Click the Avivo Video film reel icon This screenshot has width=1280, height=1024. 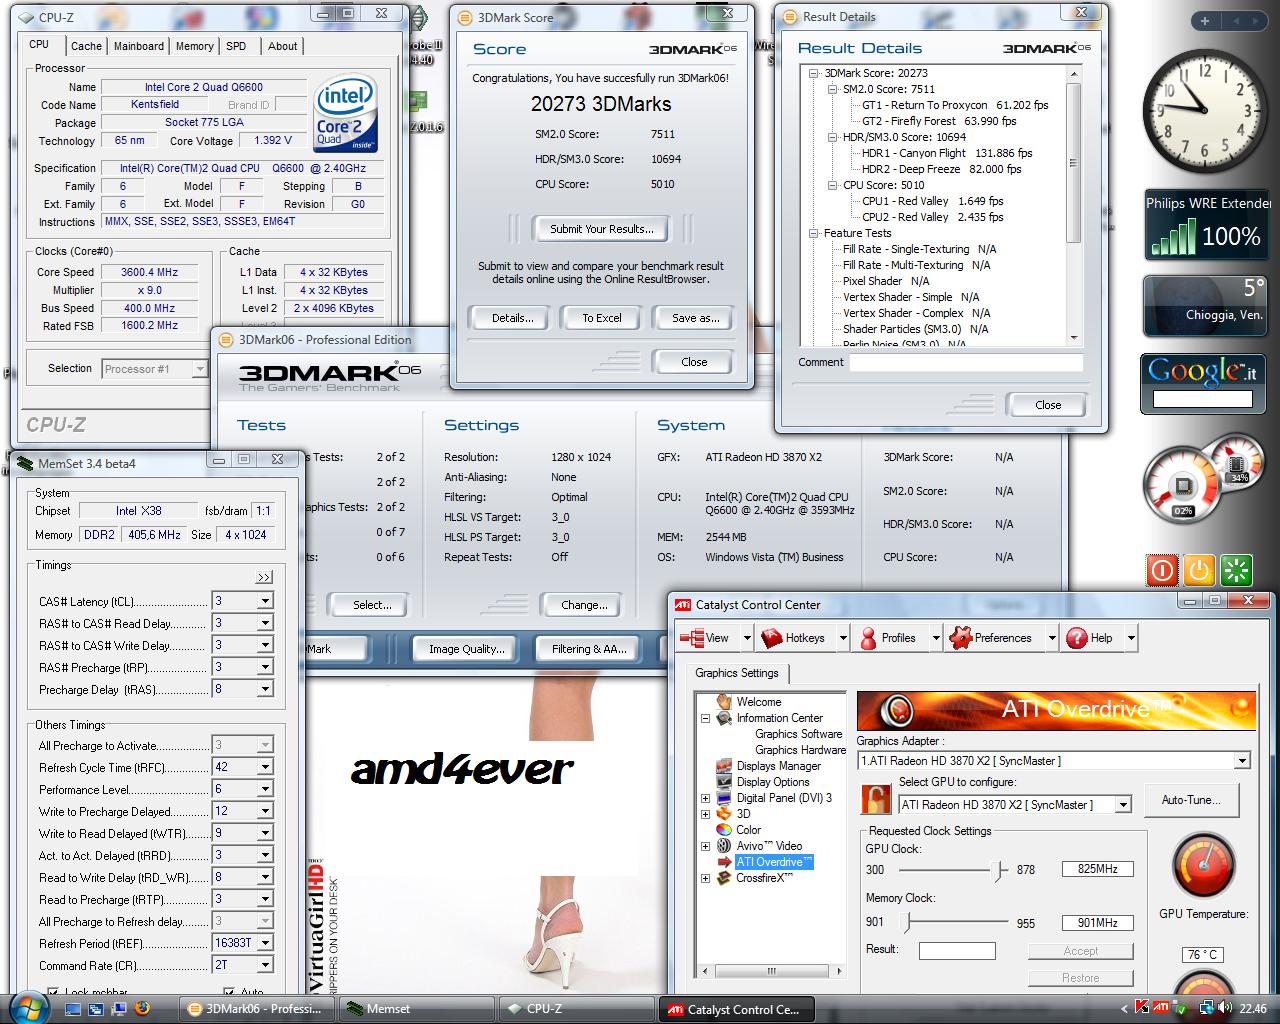click(725, 846)
